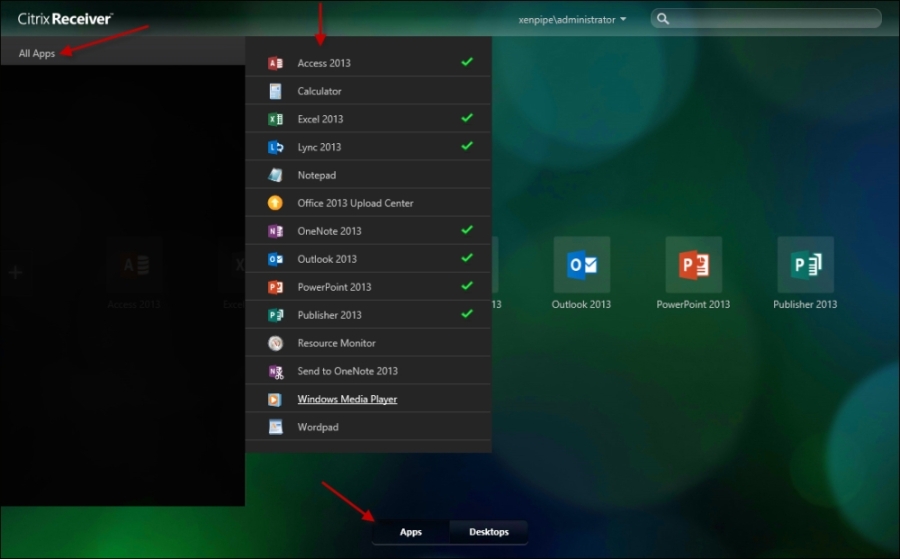Uncheck the Outlook 2013 green checkmark

pyautogui.click(x=467, y=258)
